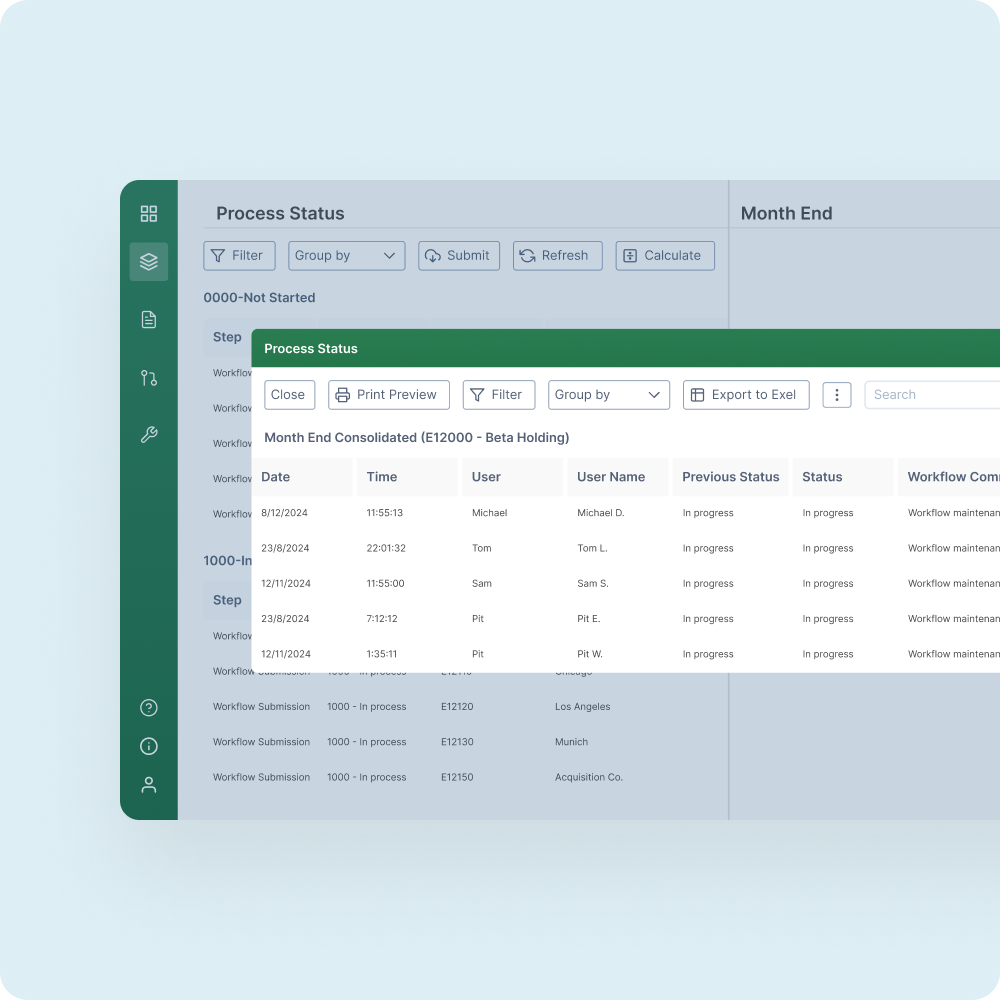The width and height of the screenshot is (1000, 1000).
Task: Expand filter options with the Filter button
Action: click(239, 255)
